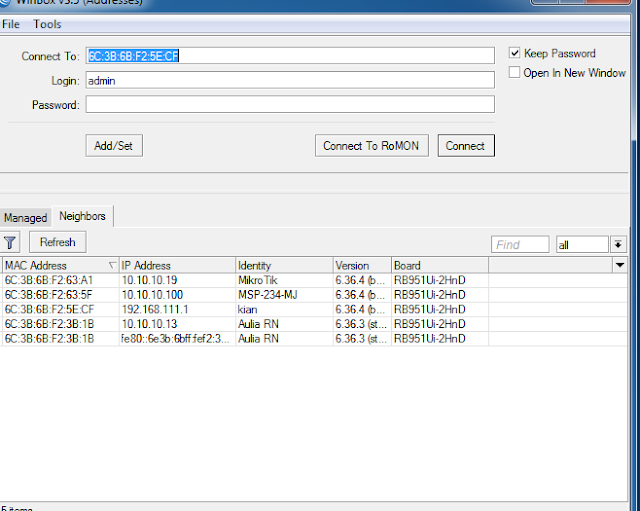640x511 pixels.
Task: Select IP address 192.168.111.1
Action: point(155,309)
